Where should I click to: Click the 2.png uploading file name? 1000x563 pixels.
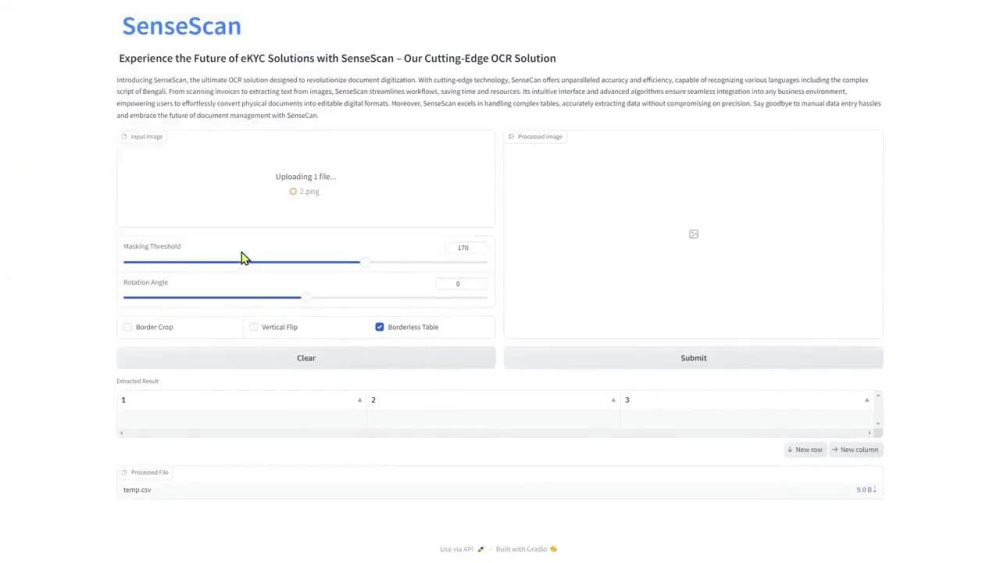[x=309, y=191]
